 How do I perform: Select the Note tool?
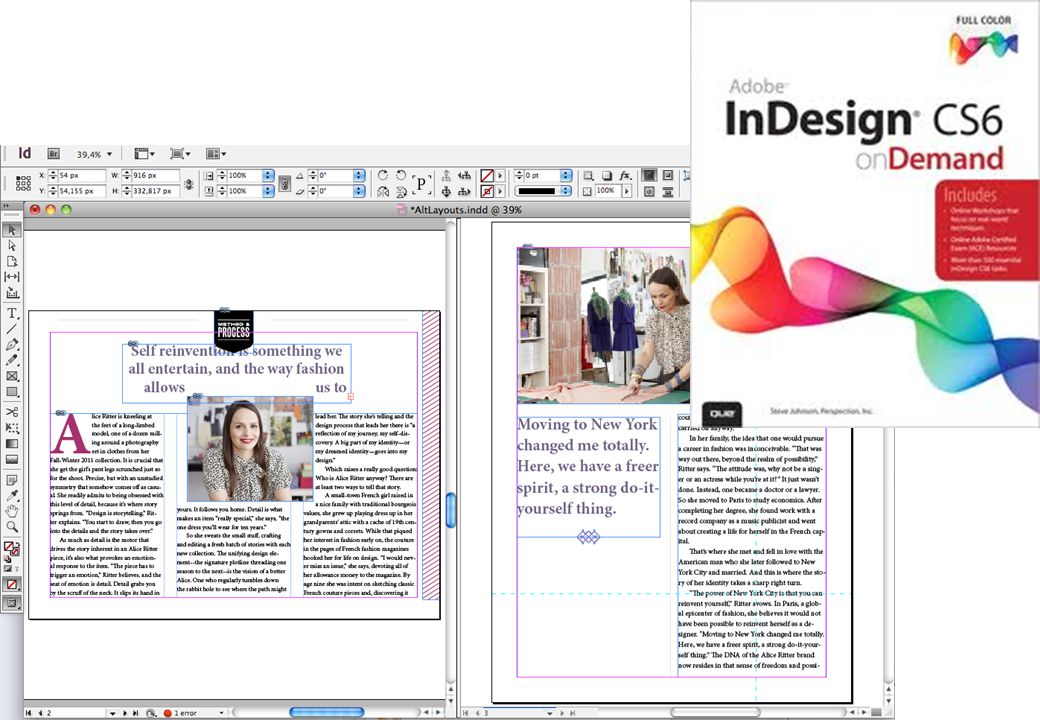[x=12, y=479]
